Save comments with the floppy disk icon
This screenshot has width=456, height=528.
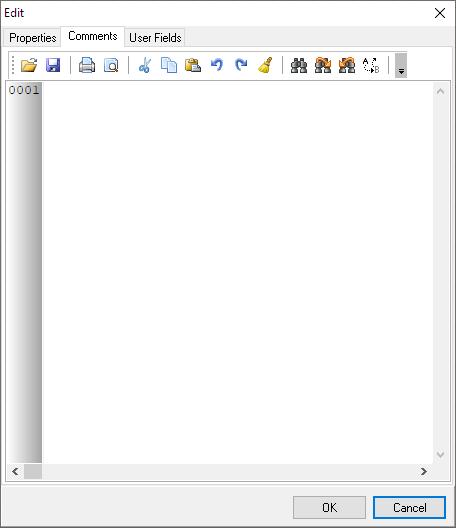[53, 65]
